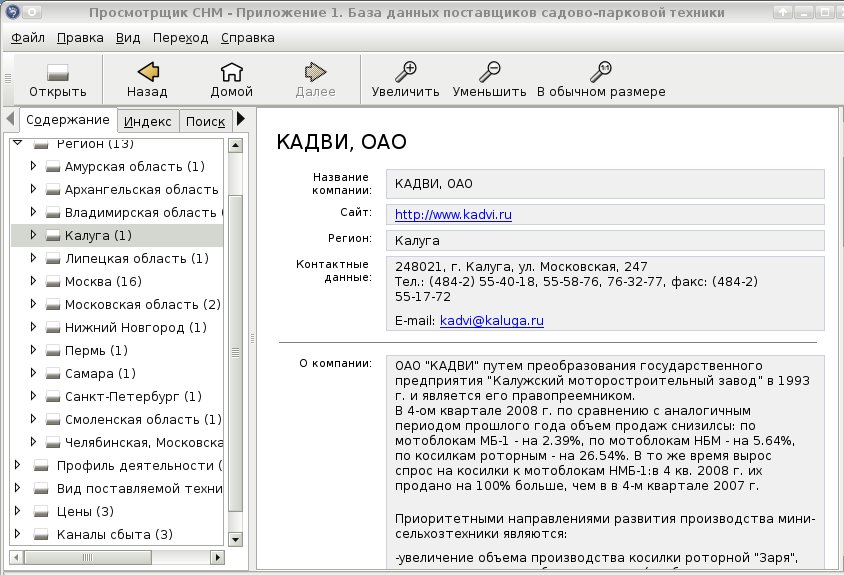This screenshot has width=844, height=575.
Task: Click folder icon beside Пермь (1)
Action: (x=53, y=350)
